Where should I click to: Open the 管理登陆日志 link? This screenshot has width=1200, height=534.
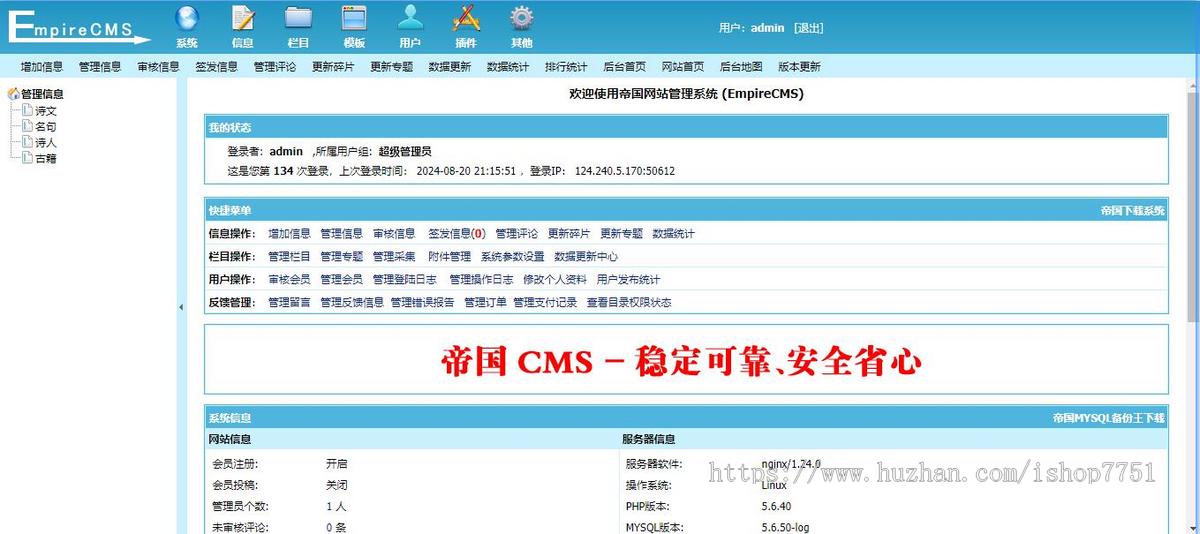pyautogui.click(x=404, y=280)
